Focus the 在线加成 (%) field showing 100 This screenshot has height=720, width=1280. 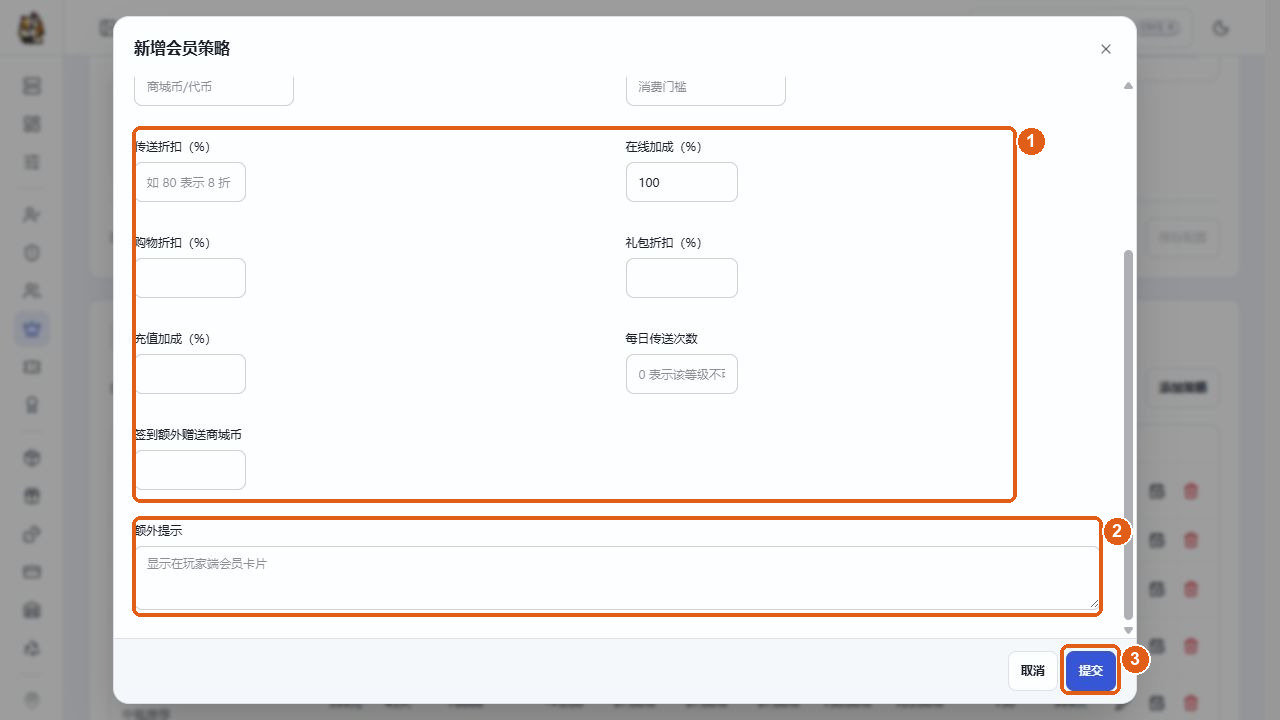point(682,182)
